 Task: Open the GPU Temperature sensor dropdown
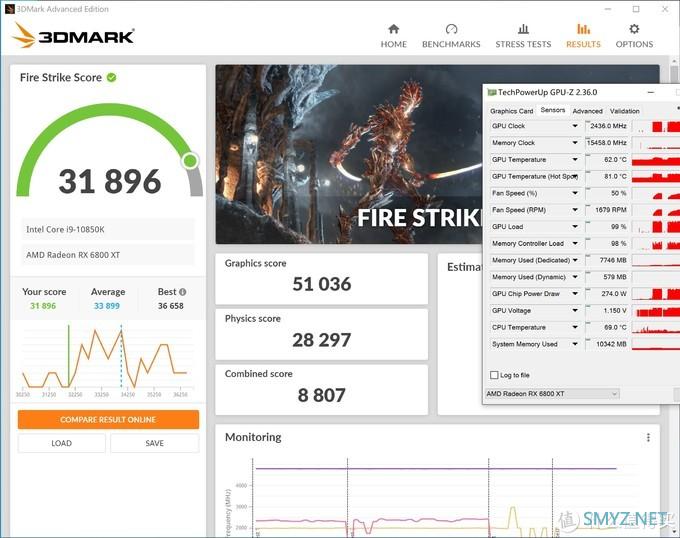[575, 160]
